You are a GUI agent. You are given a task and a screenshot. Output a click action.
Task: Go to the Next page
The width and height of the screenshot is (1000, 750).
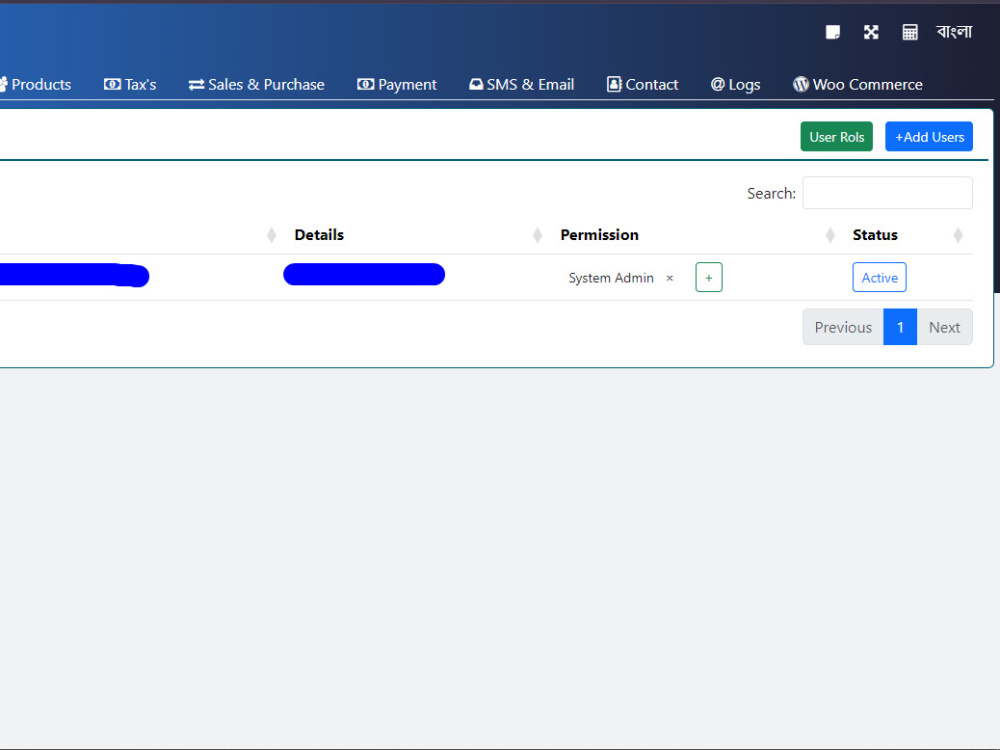pyautogui.click(x=944, y=327)
